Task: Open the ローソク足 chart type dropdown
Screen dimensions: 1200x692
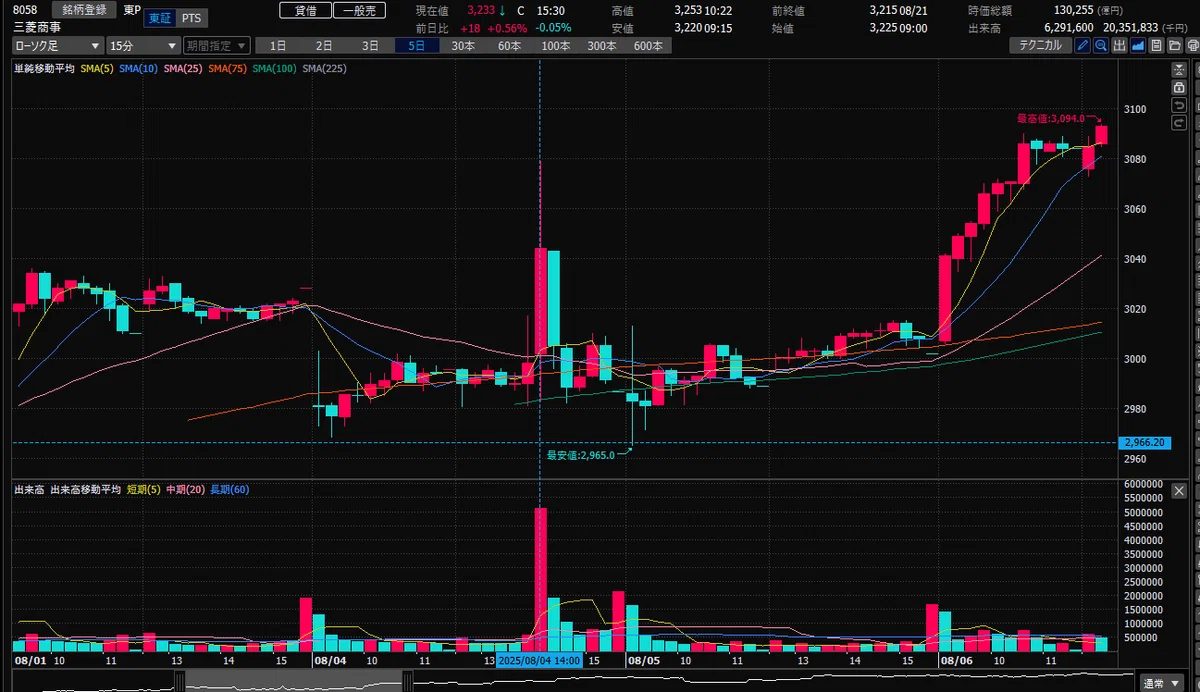Action: point(57,46)
